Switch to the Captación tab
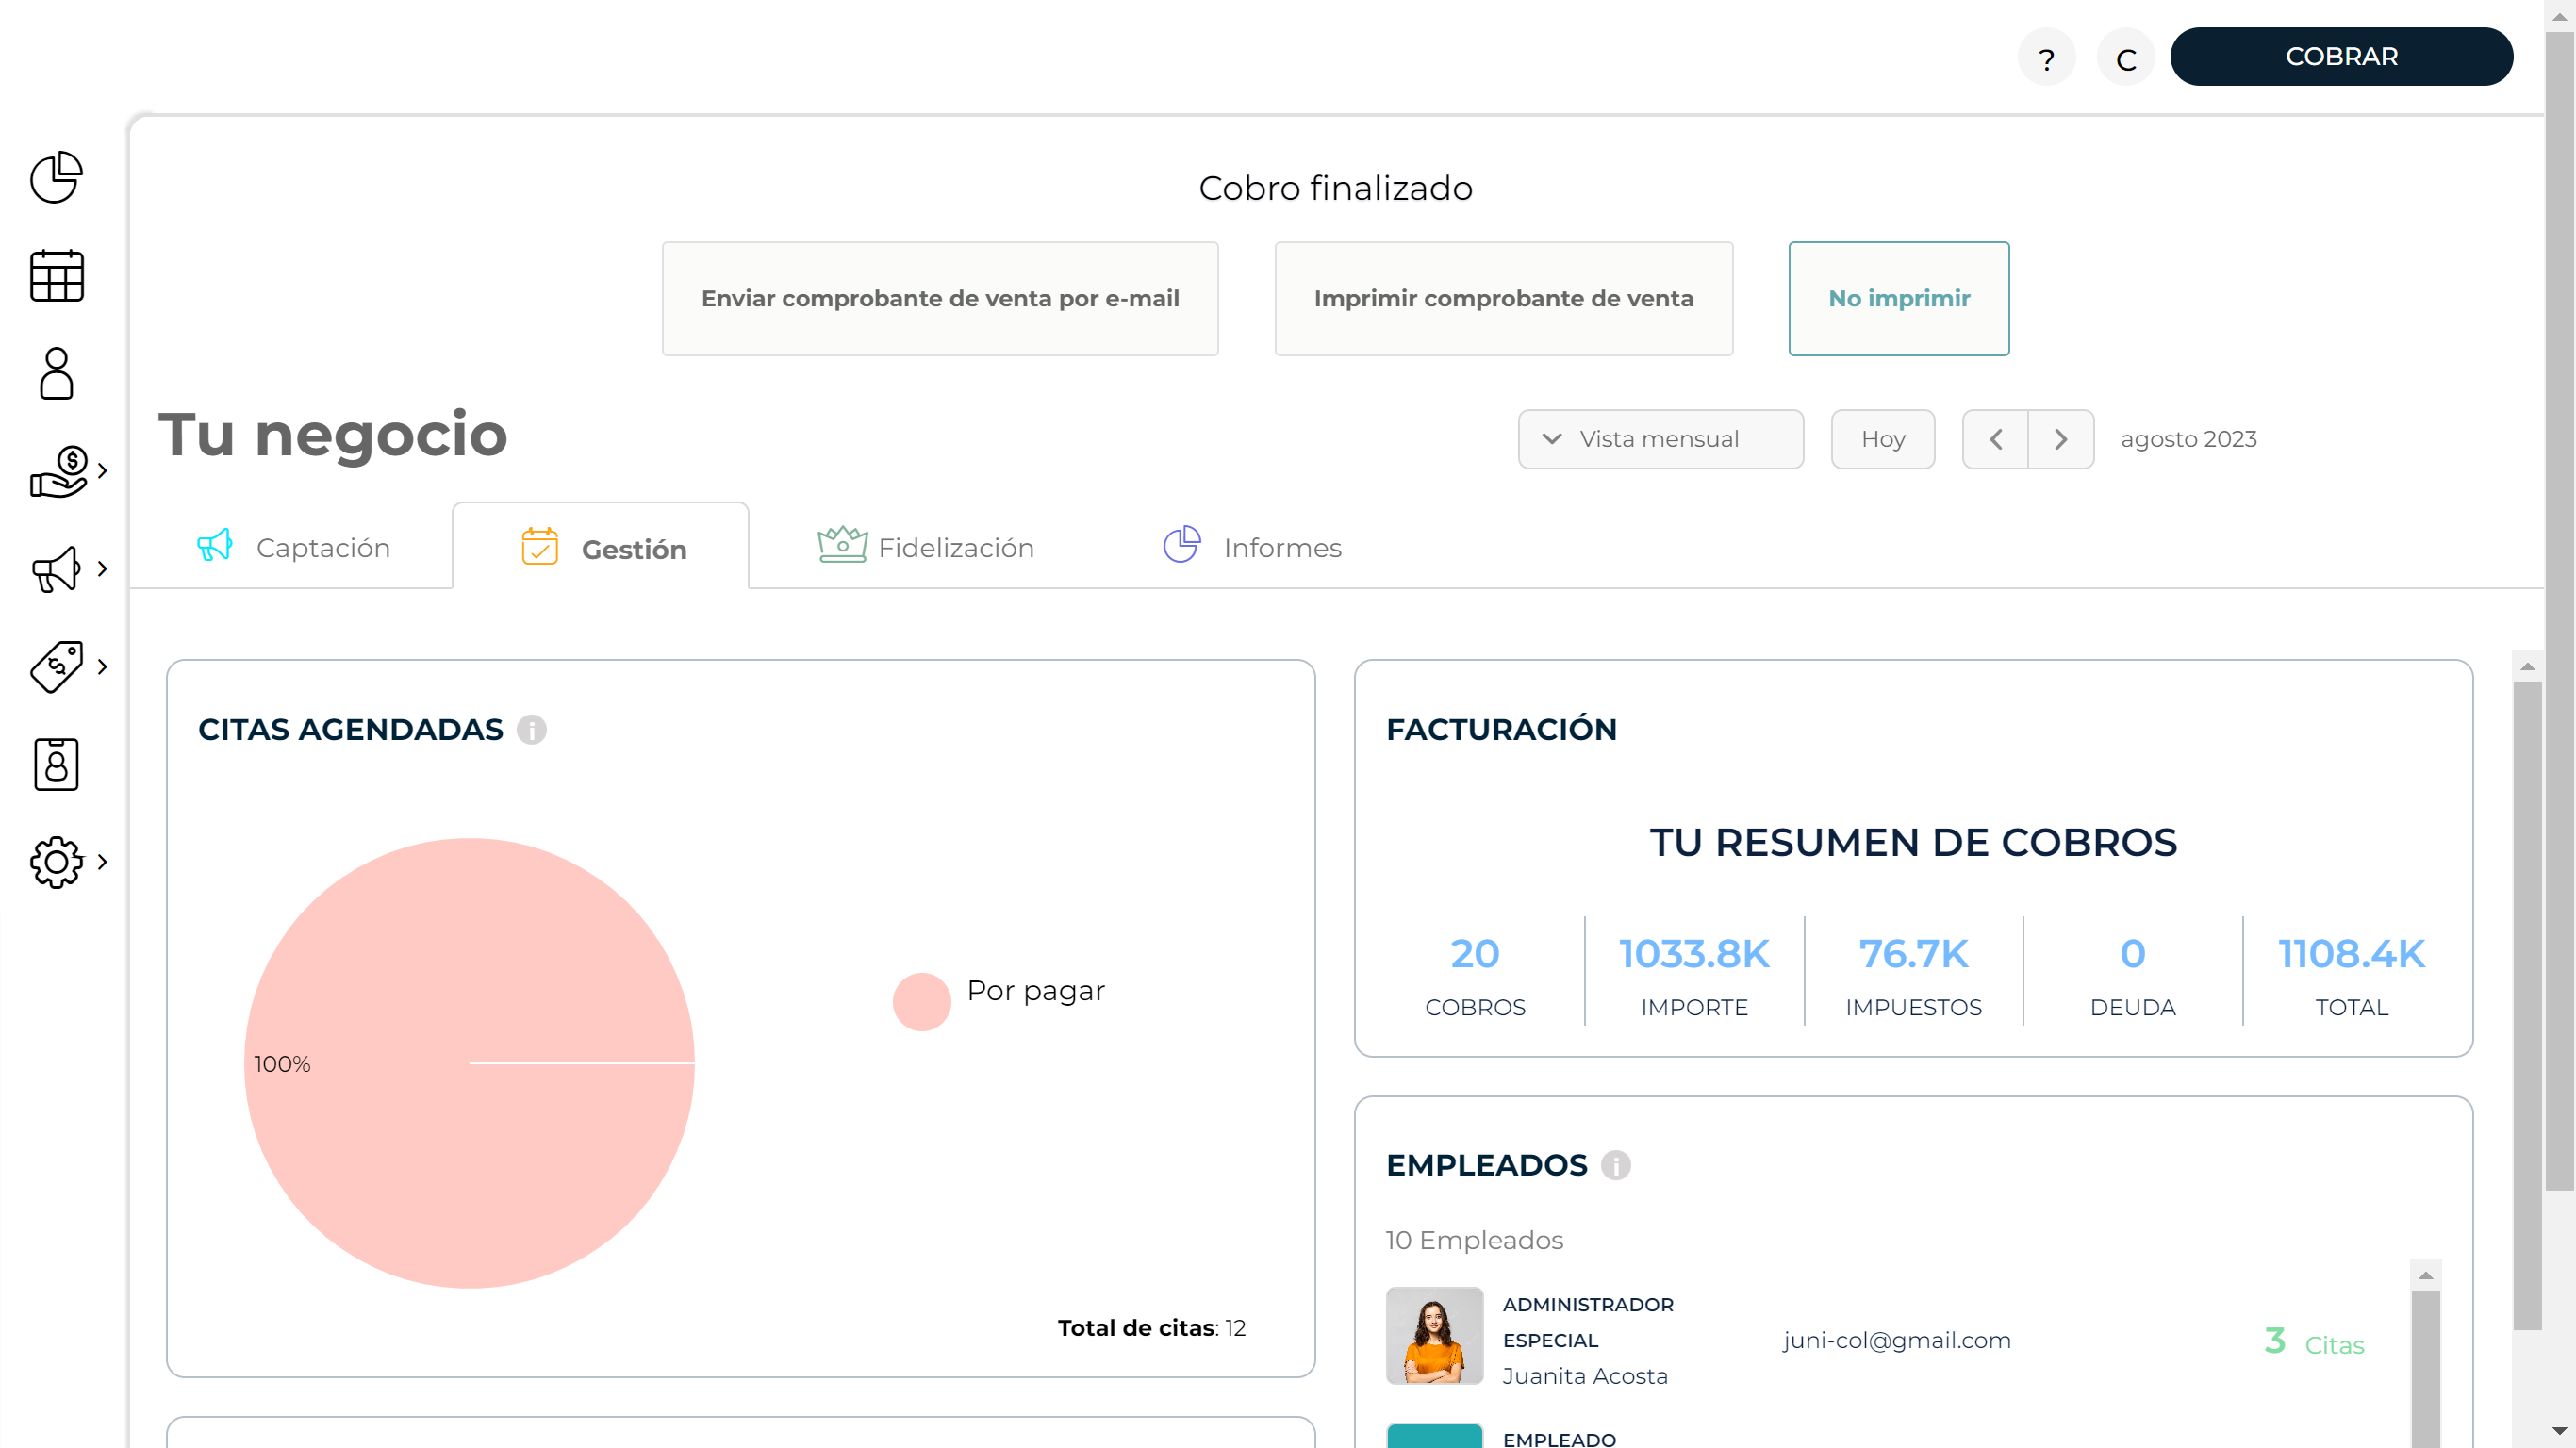The height and width of the screenshot is (1448, 2576). (x=293, y=548)
